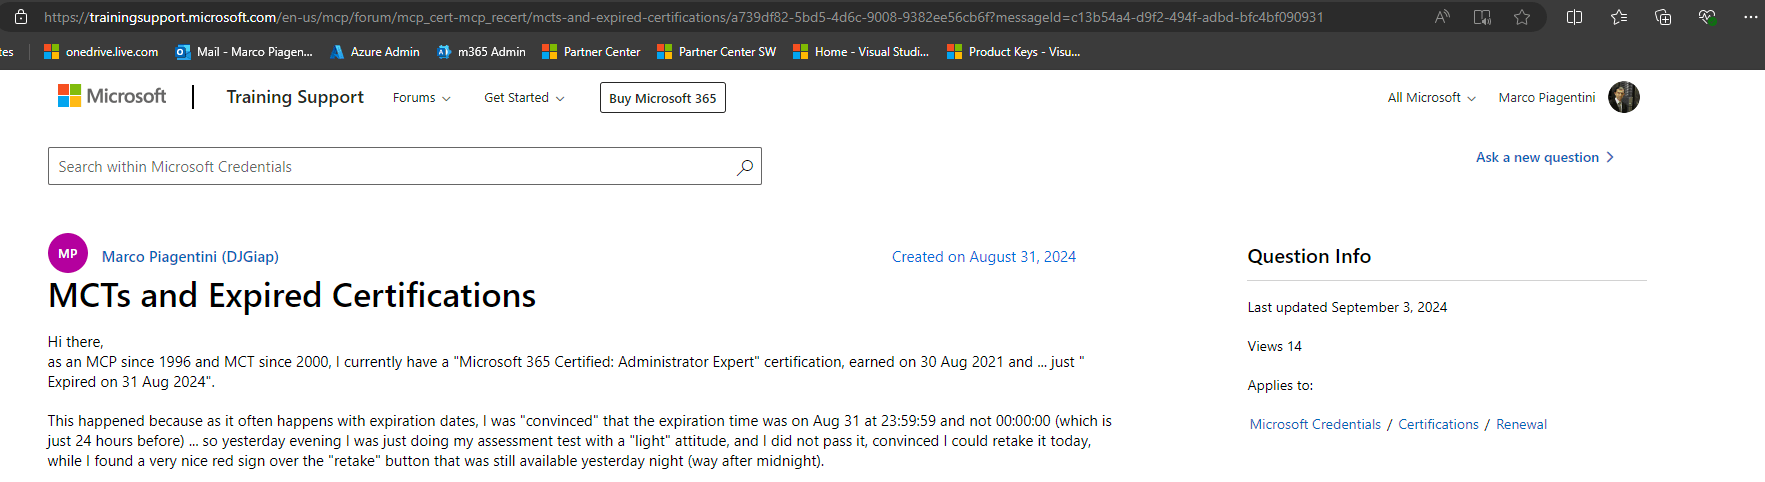The image size is (1765, 482).
Task: Toggle split screen browser icon
Action: point(1574,17)
